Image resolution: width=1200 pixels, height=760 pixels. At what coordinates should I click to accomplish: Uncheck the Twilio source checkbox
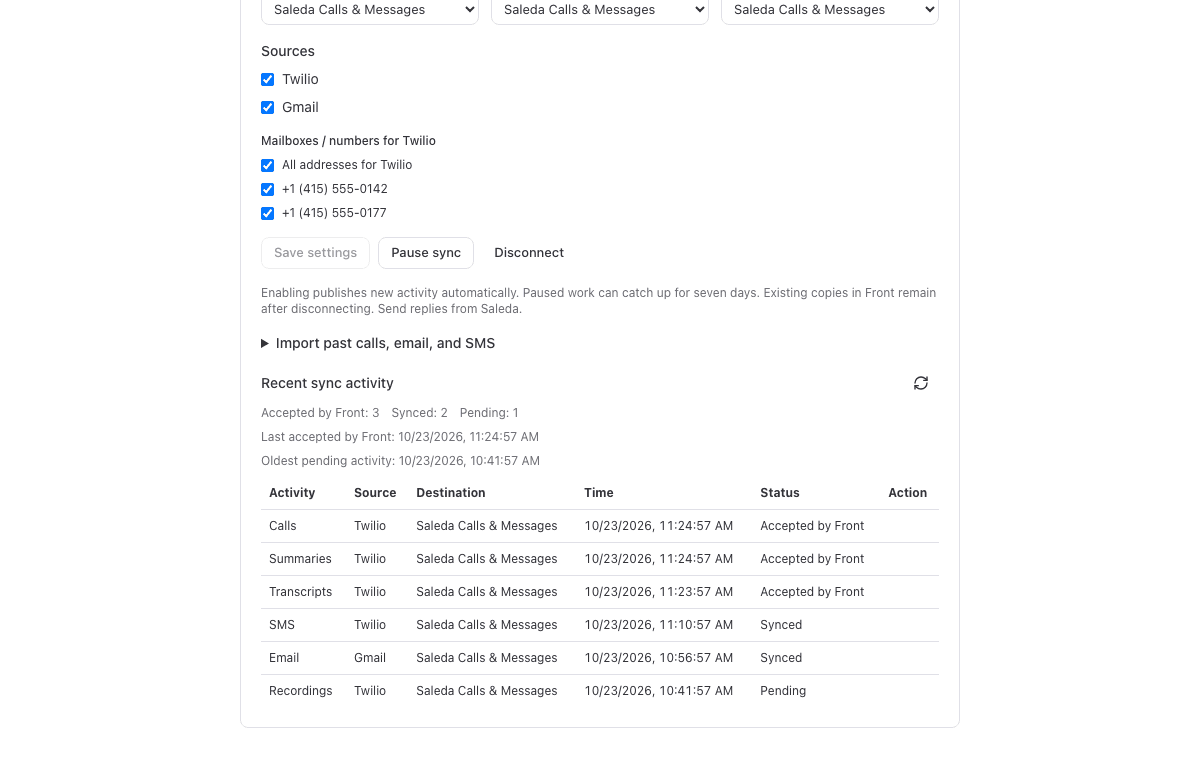[267, 79]
